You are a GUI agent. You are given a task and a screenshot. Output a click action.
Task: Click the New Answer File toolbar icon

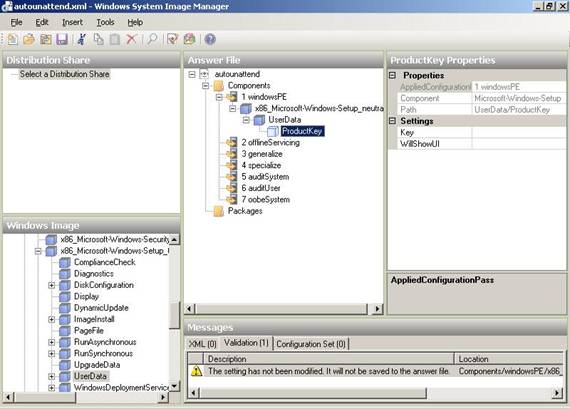[x=13, y=39]
